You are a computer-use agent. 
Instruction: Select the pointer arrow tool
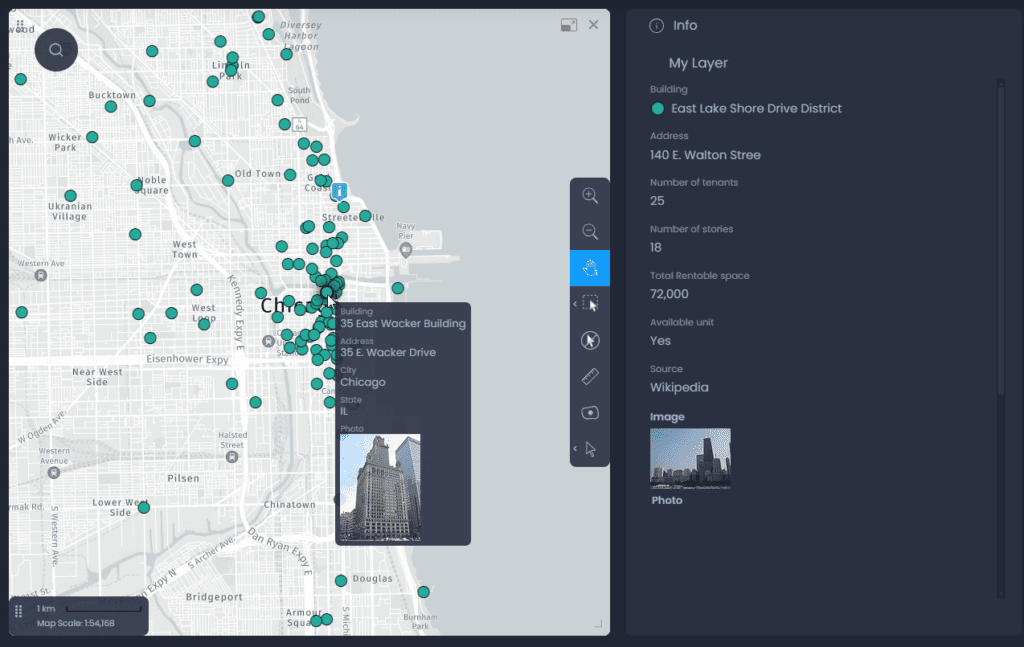(x=591, y=449)
